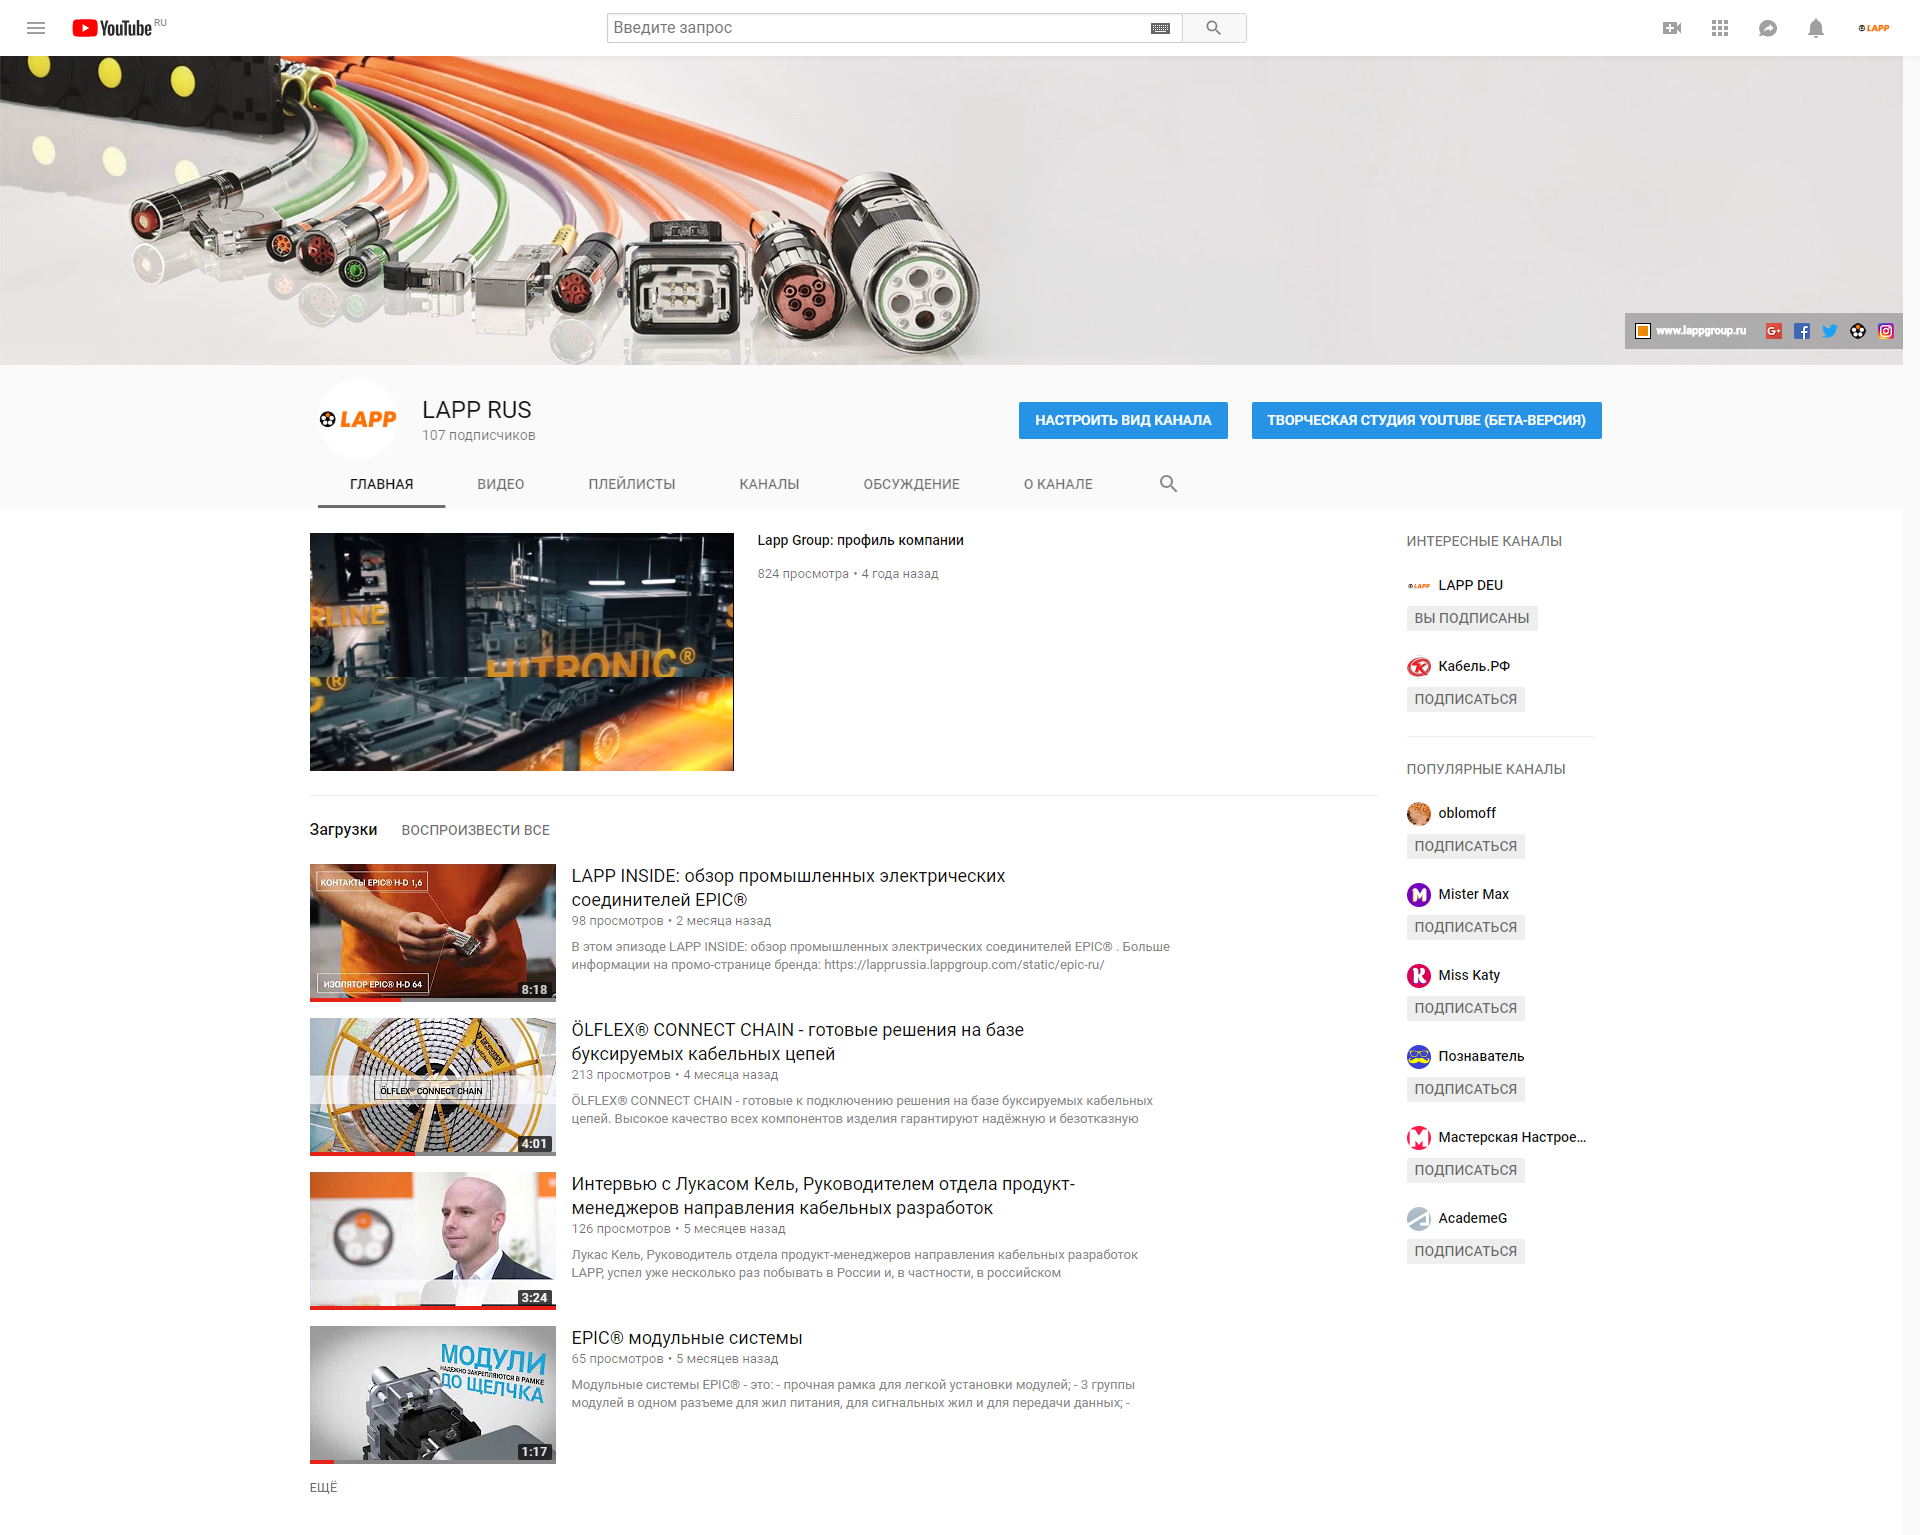
Task: Switch to the О КАНАЛЕ tab
Action: (x=1058, y=484)
